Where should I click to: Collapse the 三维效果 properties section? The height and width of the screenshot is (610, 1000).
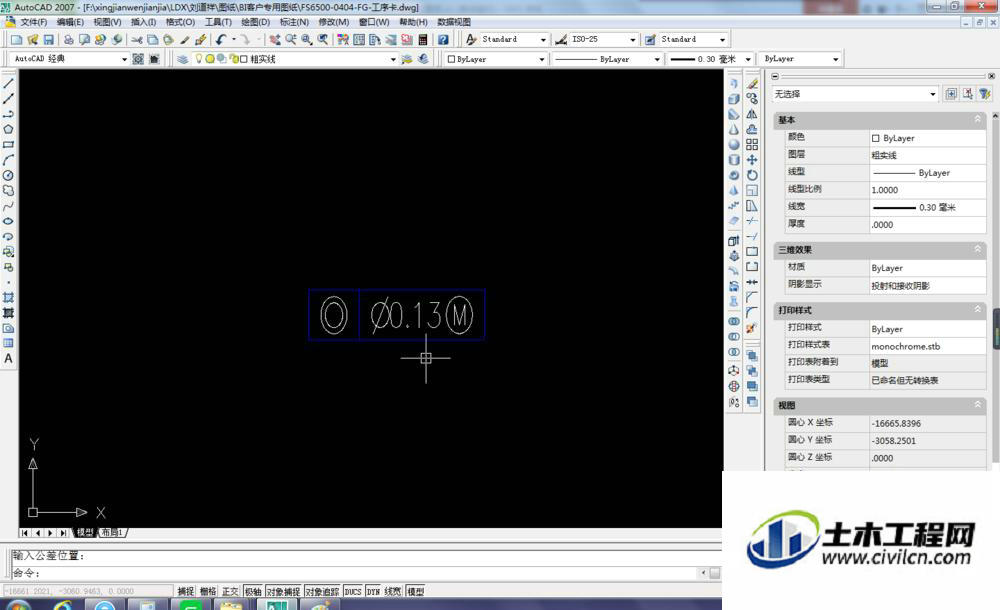[x=978, y=249]
